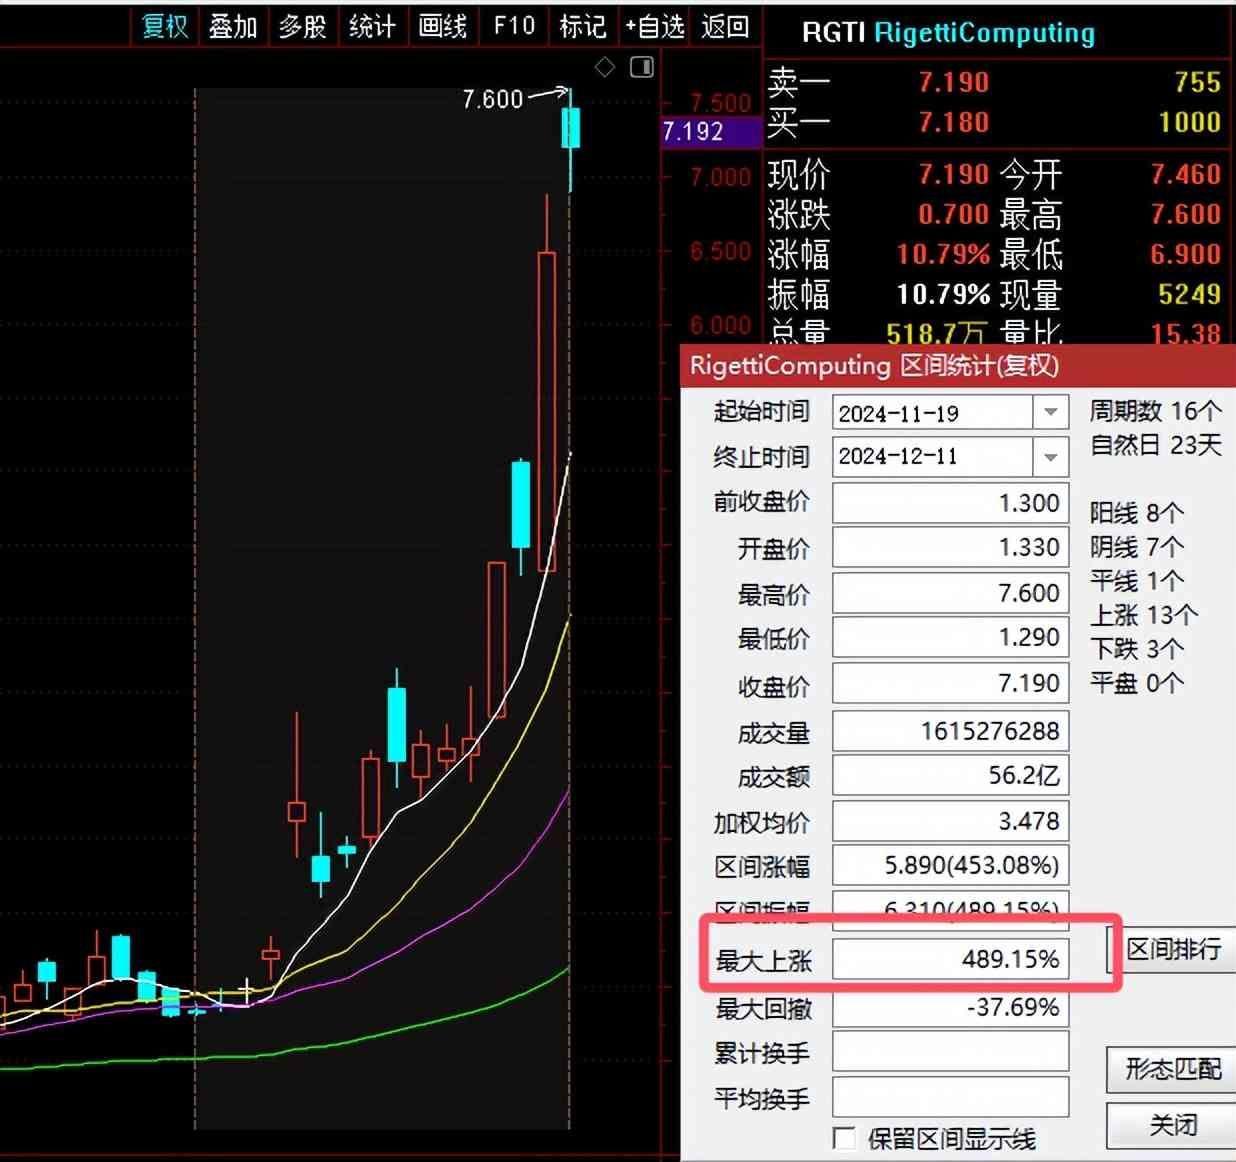
Task: Open the 复权 toolbar option
Action: click(x=165, y=26)
